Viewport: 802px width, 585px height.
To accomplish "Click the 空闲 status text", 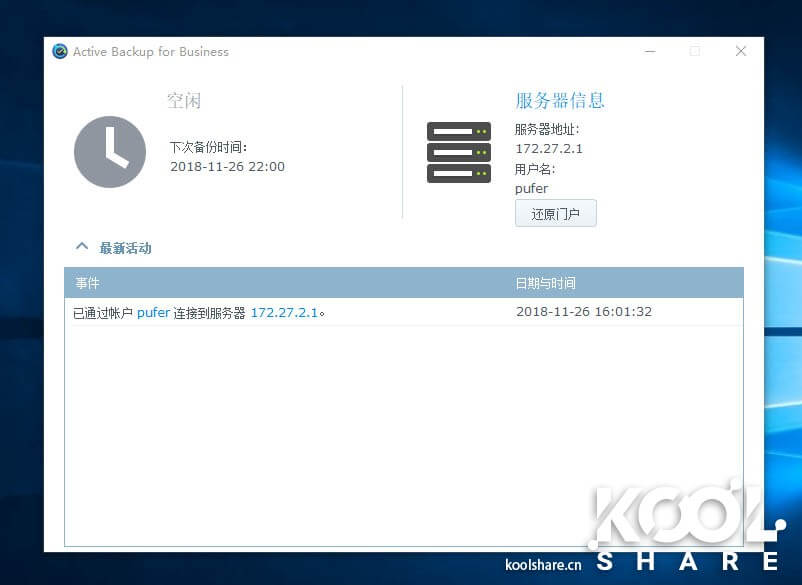I will pos(184,100).
